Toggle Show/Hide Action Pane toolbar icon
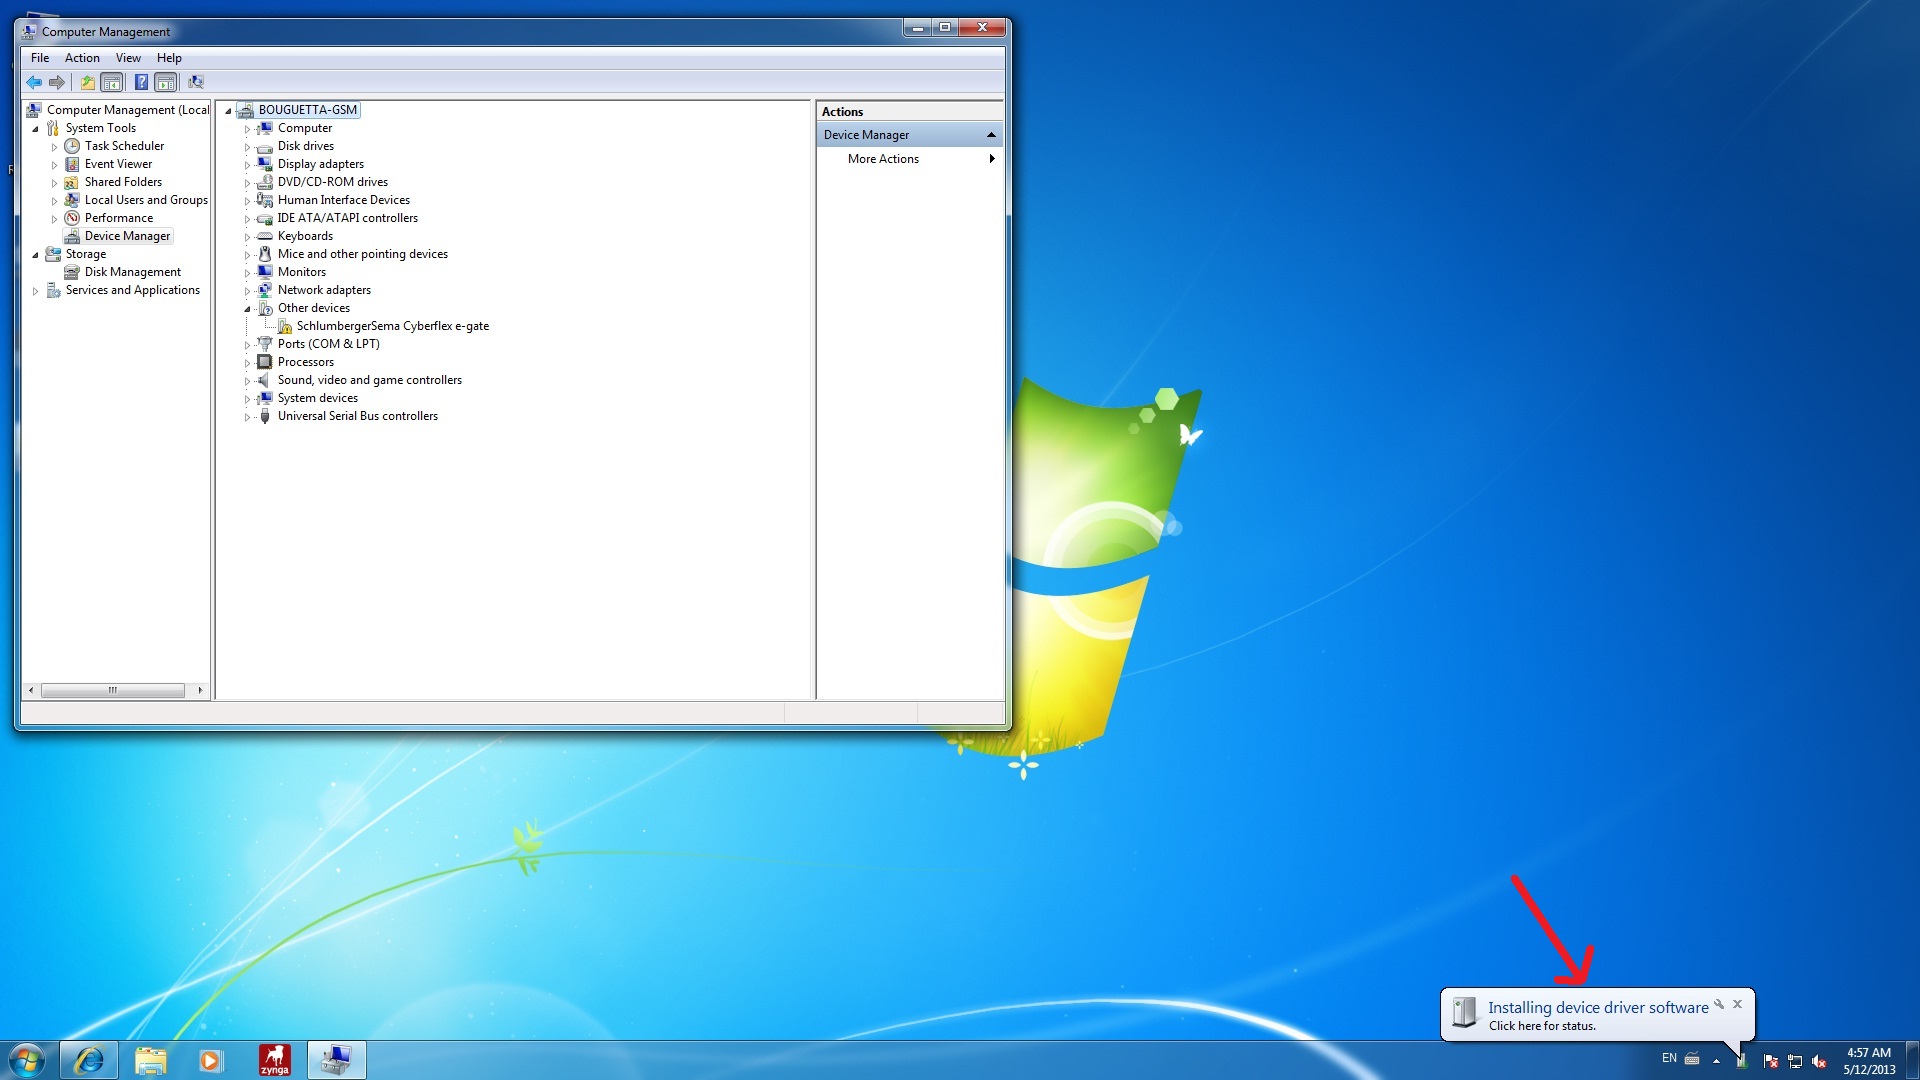Image resolution: width=1920 pixels, height=1080 pixels. point(166,82)
